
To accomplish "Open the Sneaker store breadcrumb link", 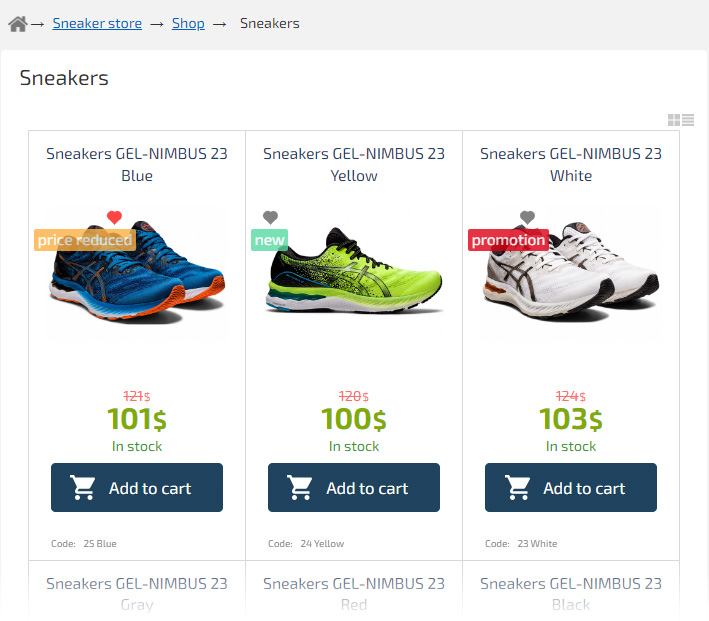I will point(97,23).
